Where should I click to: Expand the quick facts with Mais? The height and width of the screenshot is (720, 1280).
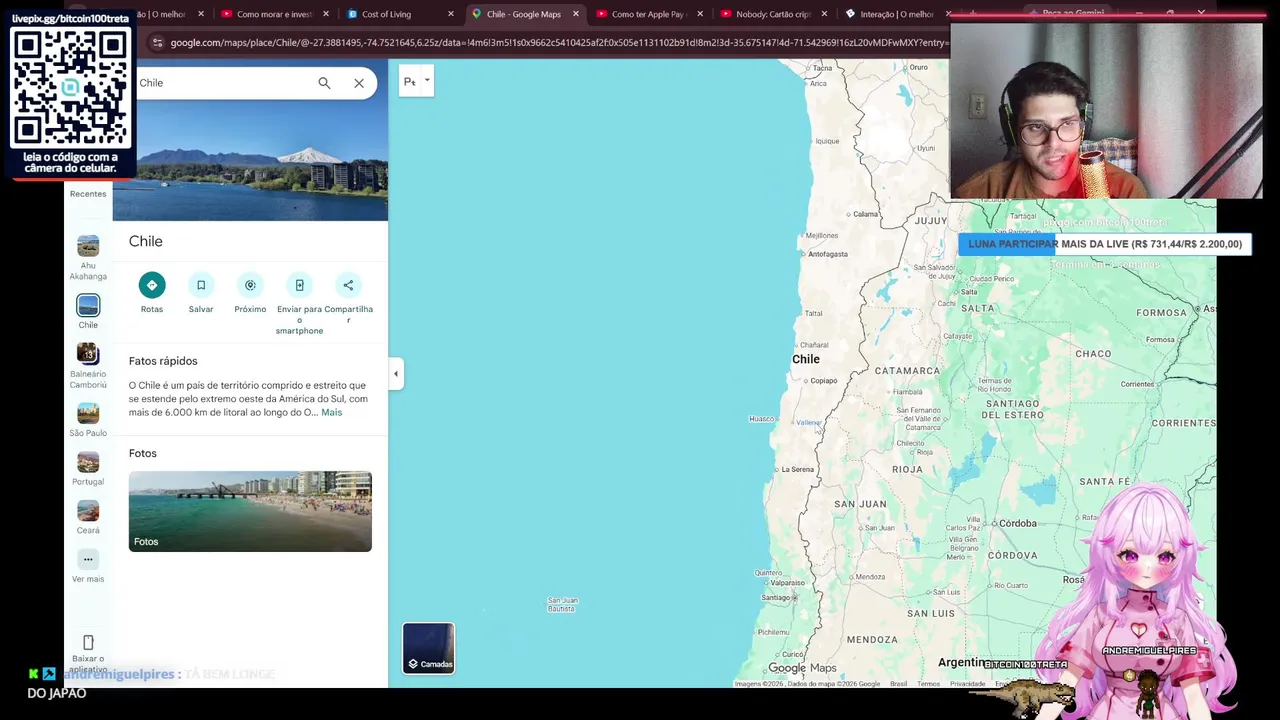pos(332,412)
